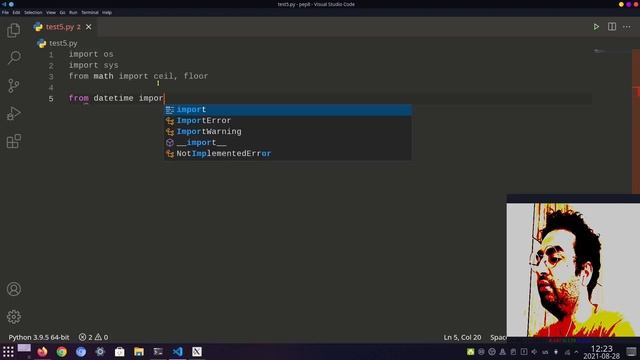Open the terminal from the taskbar
640x360 pixels.
pyautogui.click(x=158, y=351)
